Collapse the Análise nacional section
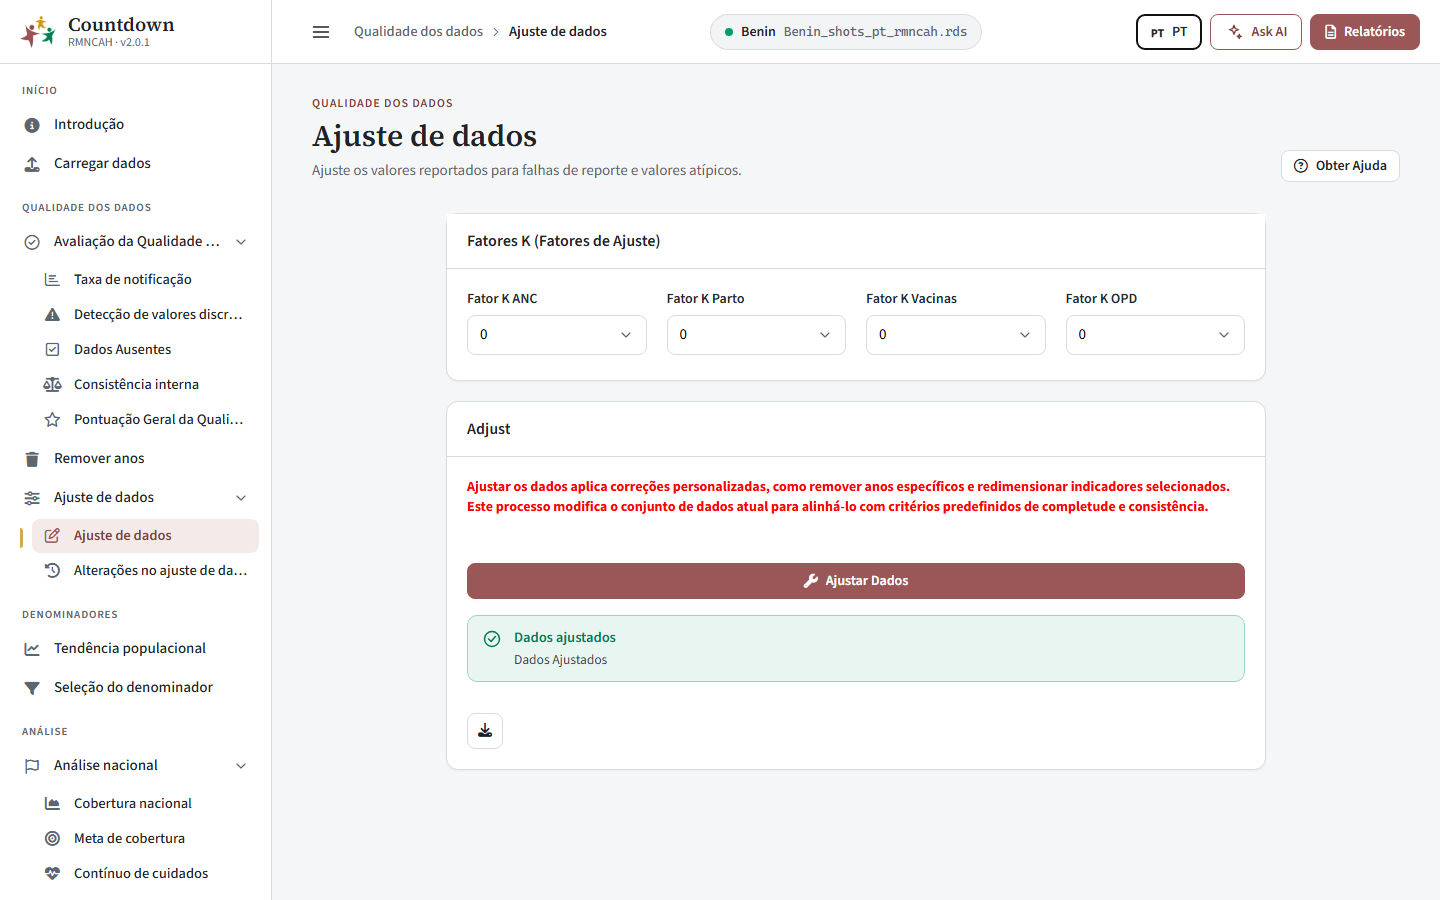Screen dimensions: 1440x900 point(241,766)
